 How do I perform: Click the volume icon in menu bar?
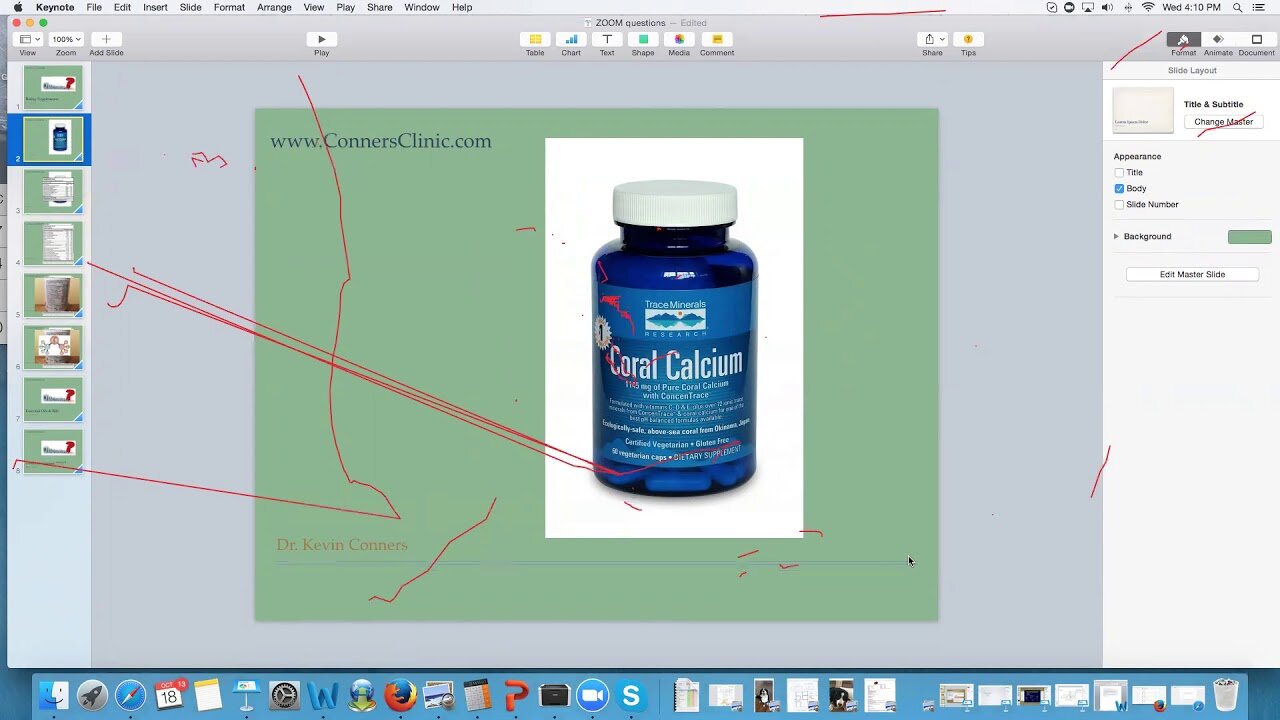point(1107,7)
